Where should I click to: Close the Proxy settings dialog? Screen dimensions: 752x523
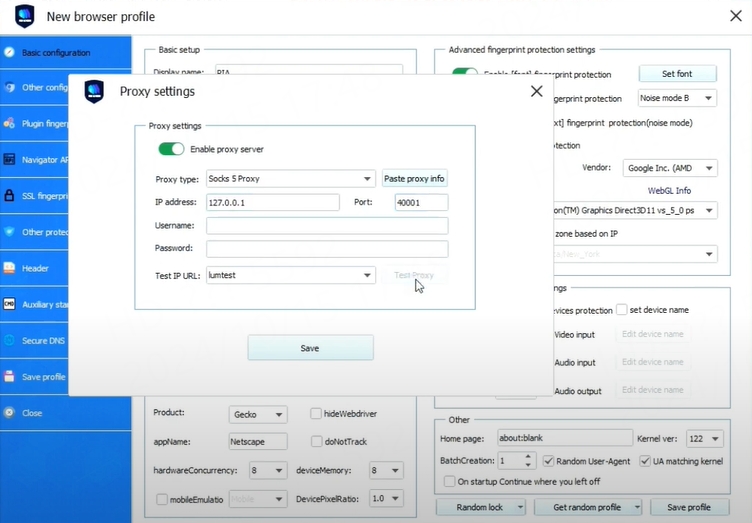click(536, 91)
